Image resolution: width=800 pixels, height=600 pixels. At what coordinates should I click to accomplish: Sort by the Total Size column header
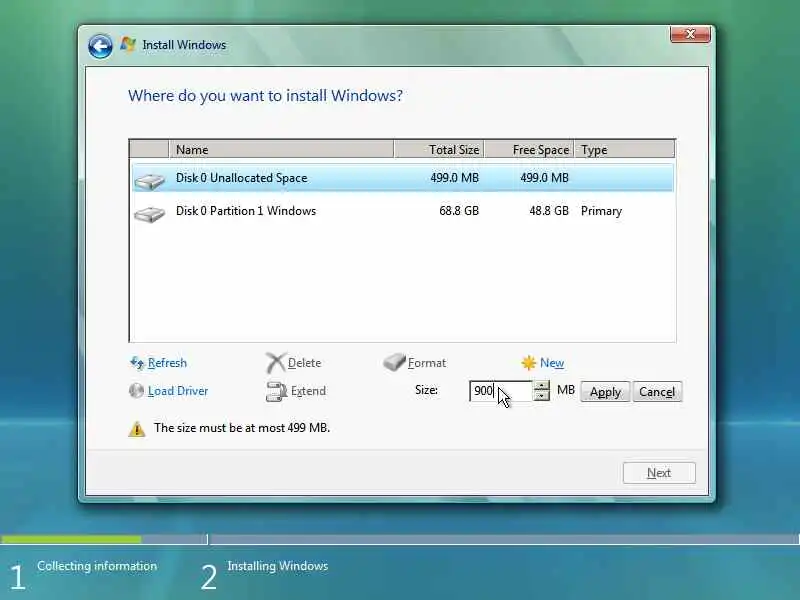point(439,149)
